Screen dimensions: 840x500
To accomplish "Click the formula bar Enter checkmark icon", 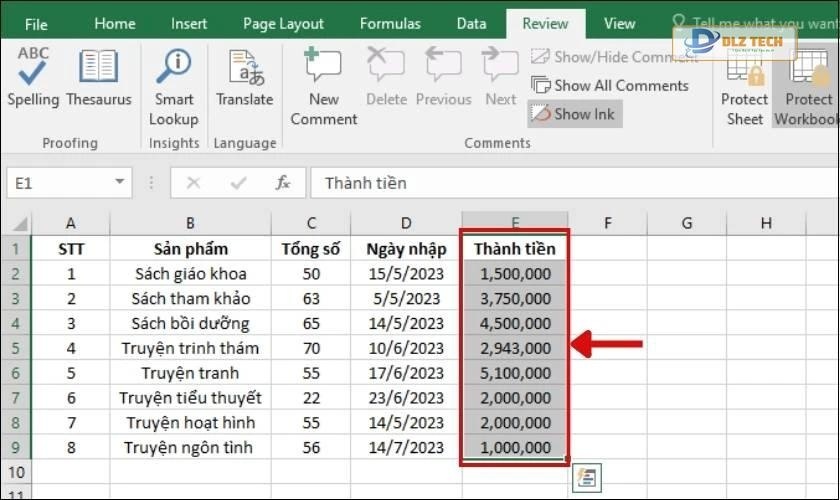I will point(238,183).
